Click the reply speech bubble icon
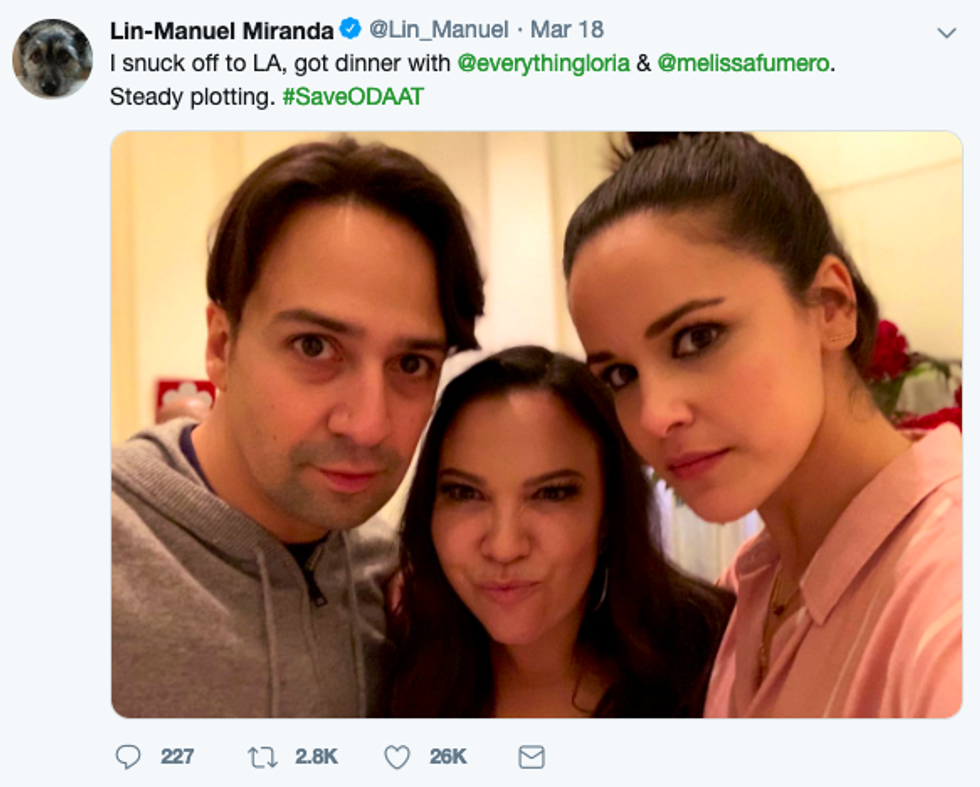Screen dimensions: 980x787 pyautogui.click(x=128, y=757)
